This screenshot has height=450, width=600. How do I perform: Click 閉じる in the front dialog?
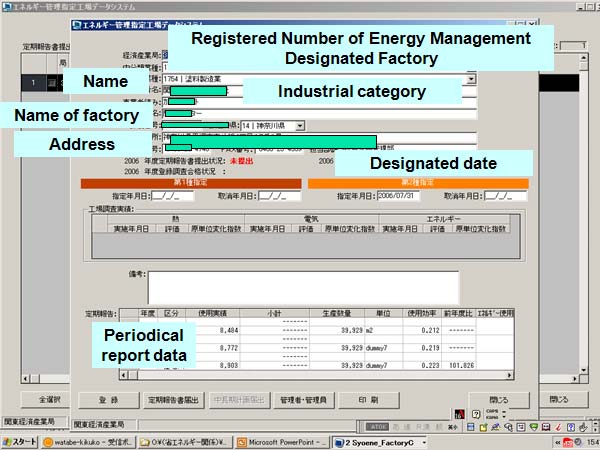point(499,400)
